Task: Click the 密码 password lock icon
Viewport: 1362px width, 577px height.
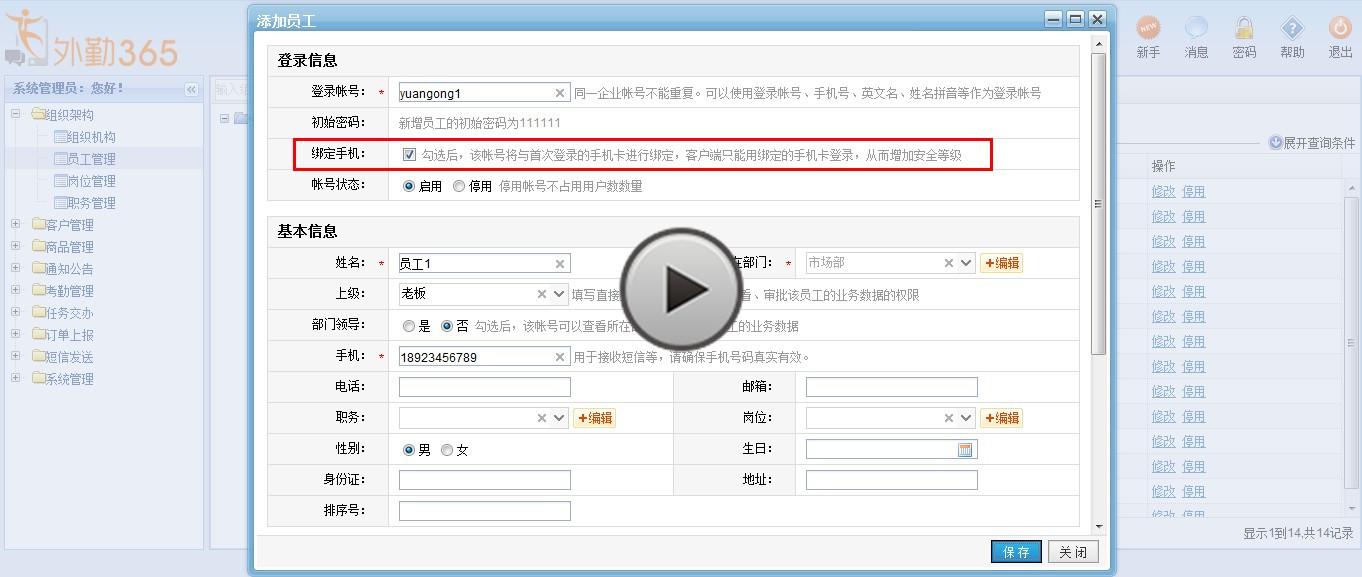Action: coord(1244,28)
